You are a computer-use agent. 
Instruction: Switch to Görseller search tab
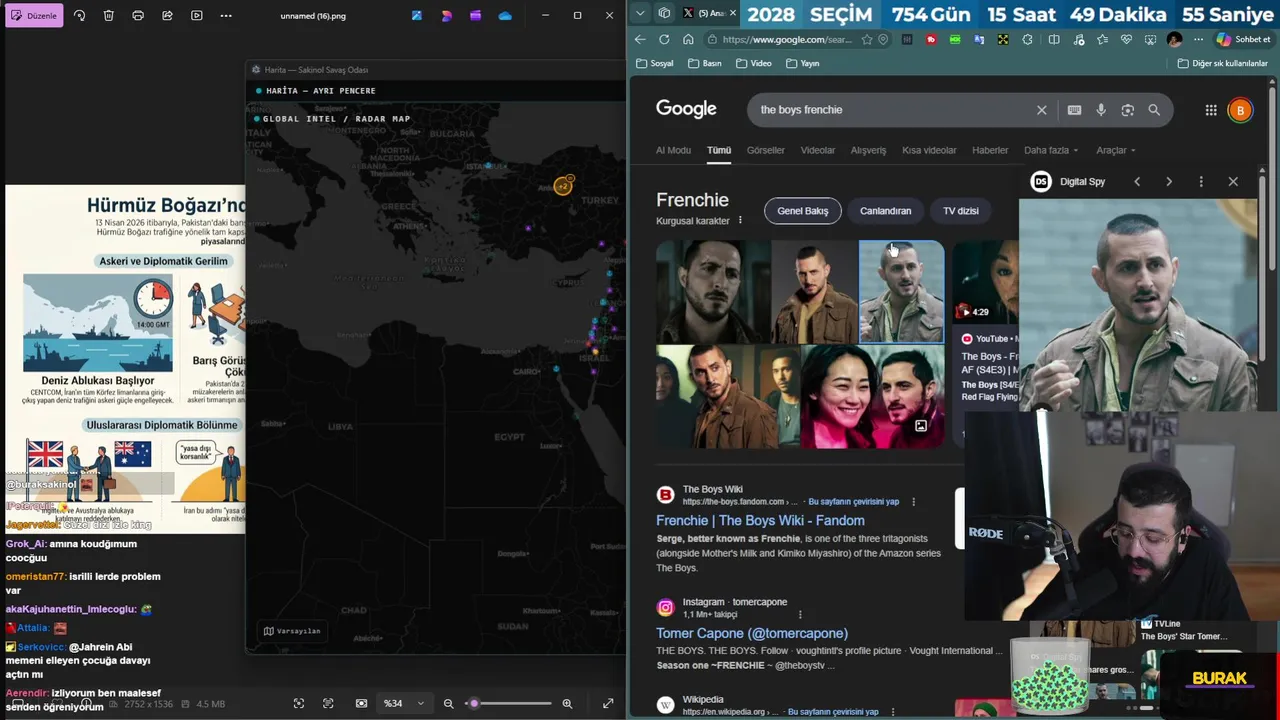pyautogui.click(x=766, y=150)
